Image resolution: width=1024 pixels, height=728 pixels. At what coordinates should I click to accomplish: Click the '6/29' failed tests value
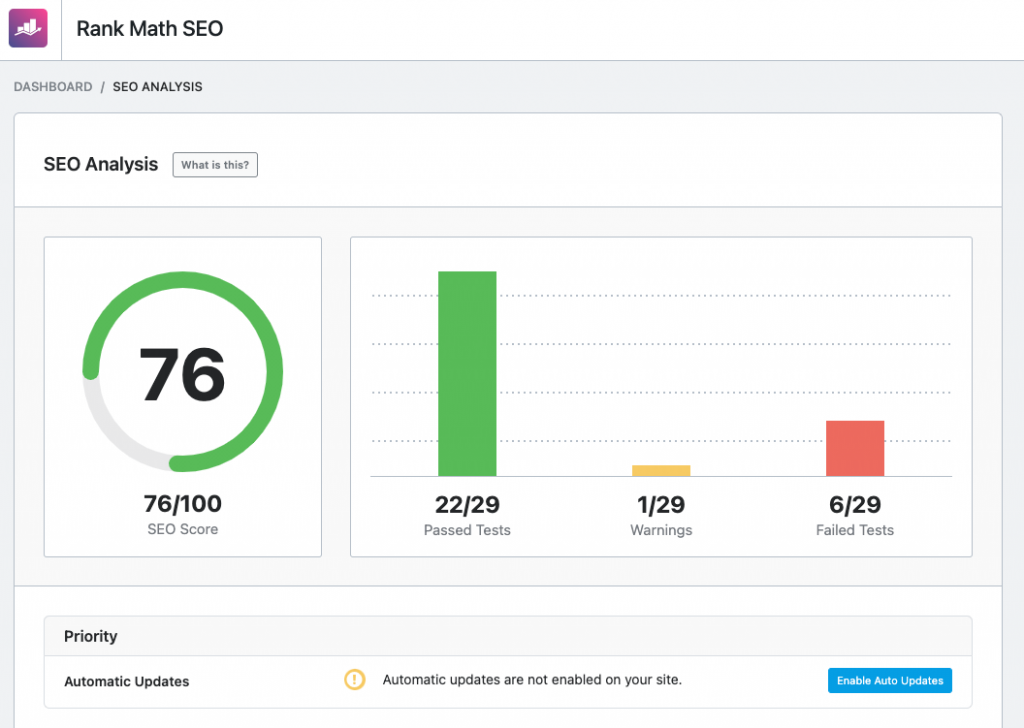[x=855, y=505]
